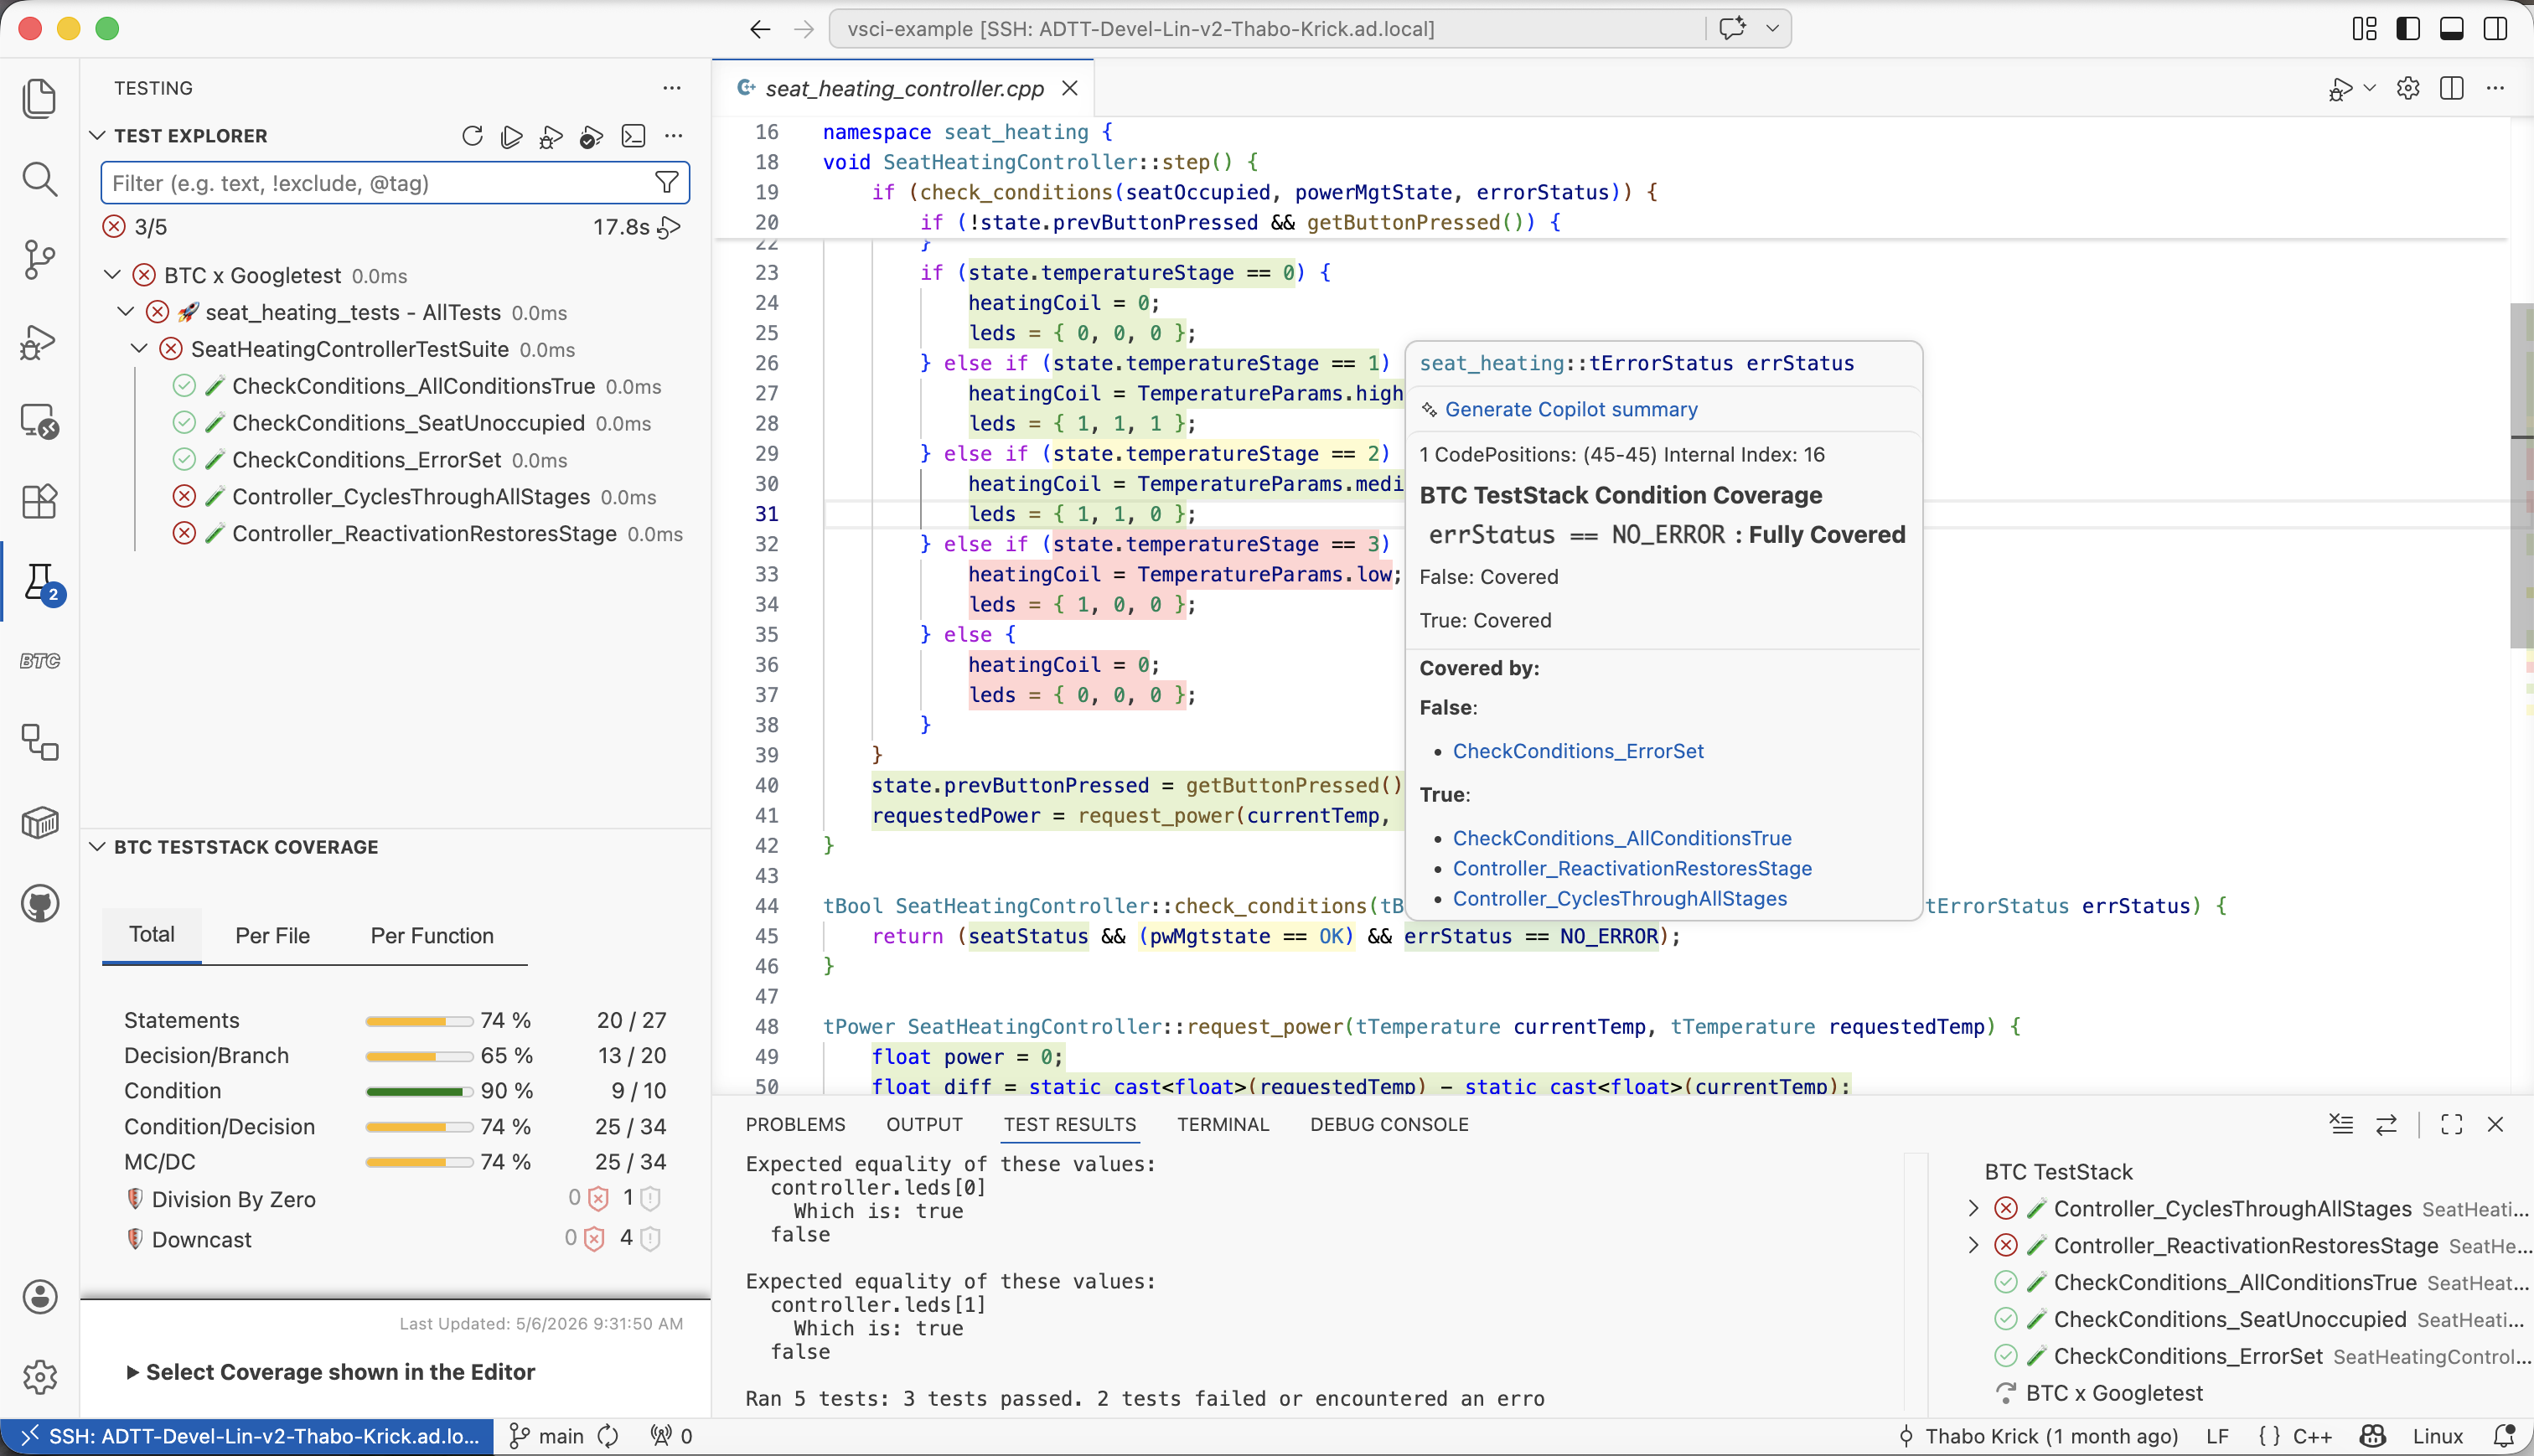Viewport: 2534px width, 1456px height.
Task: Open the Explorer view in activity bar
Action: pos(39,98)
